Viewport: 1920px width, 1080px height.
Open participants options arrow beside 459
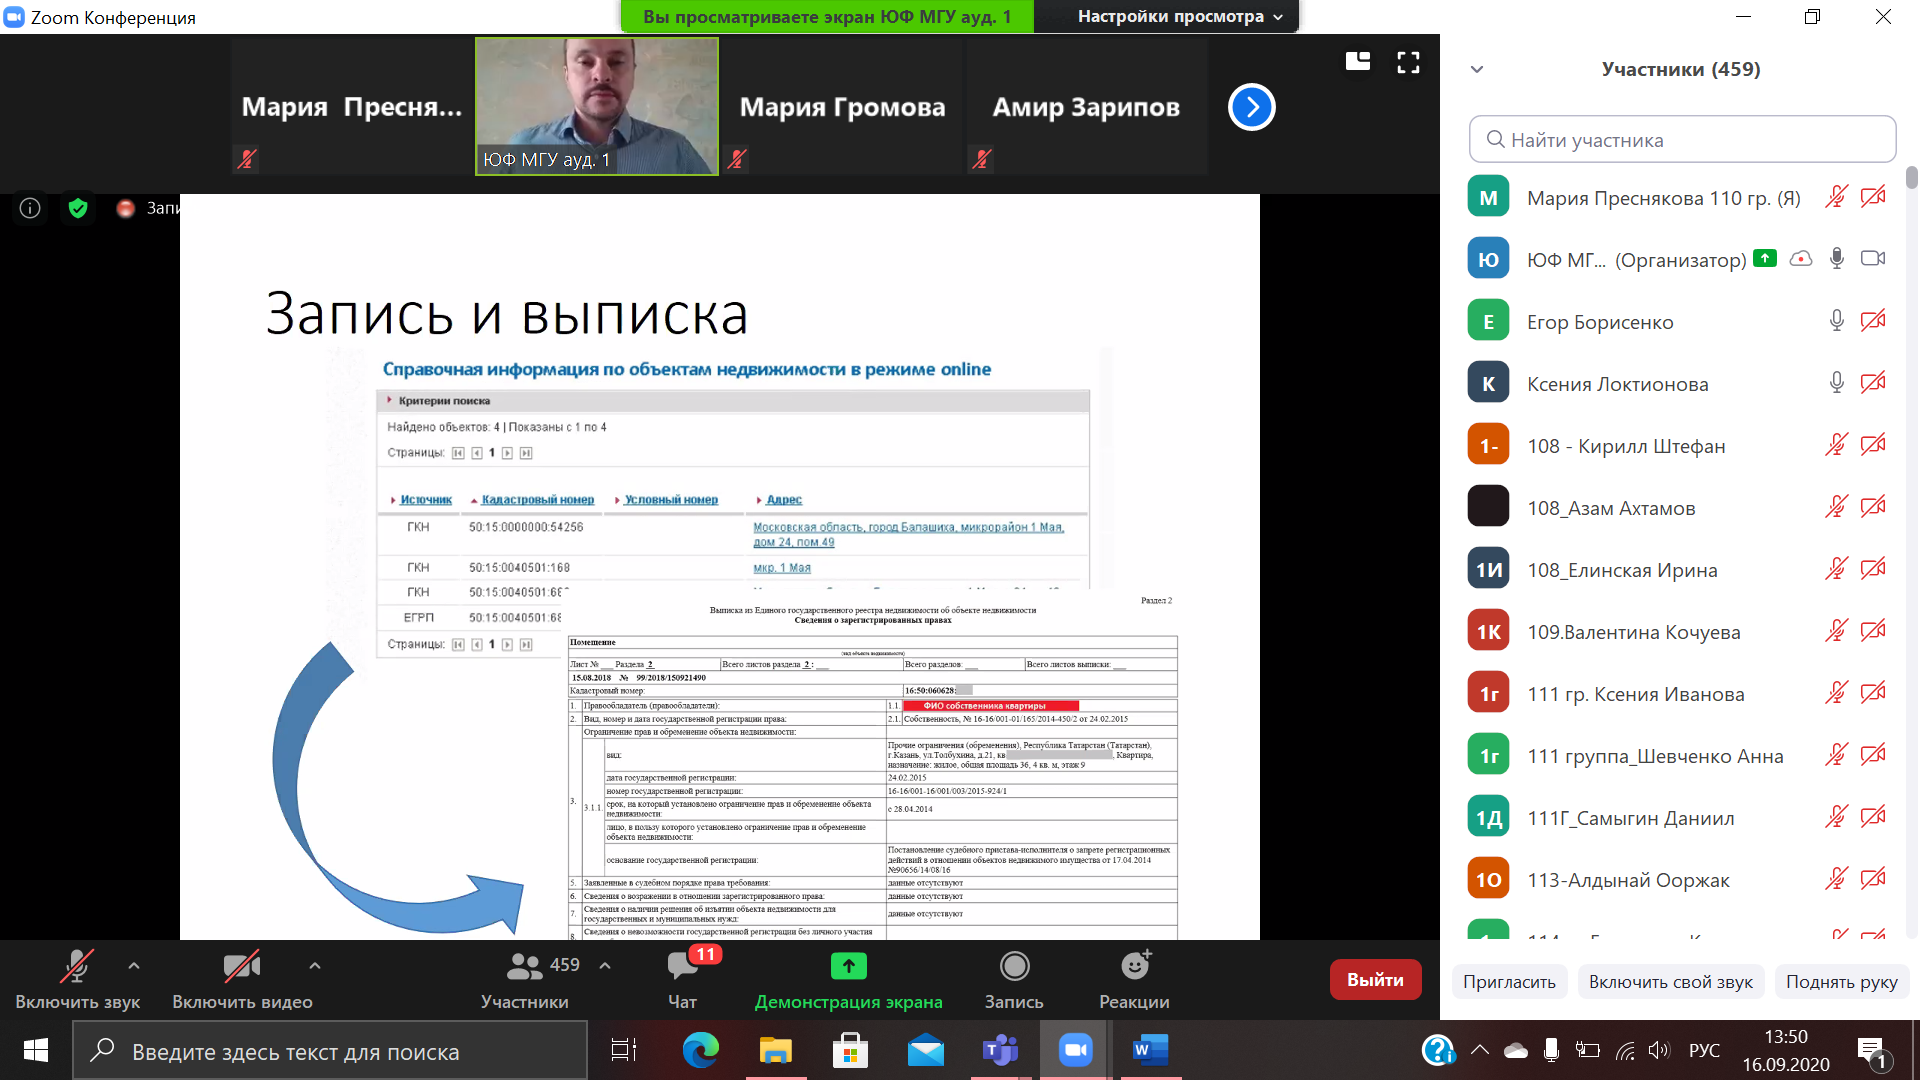click(605, 966)
